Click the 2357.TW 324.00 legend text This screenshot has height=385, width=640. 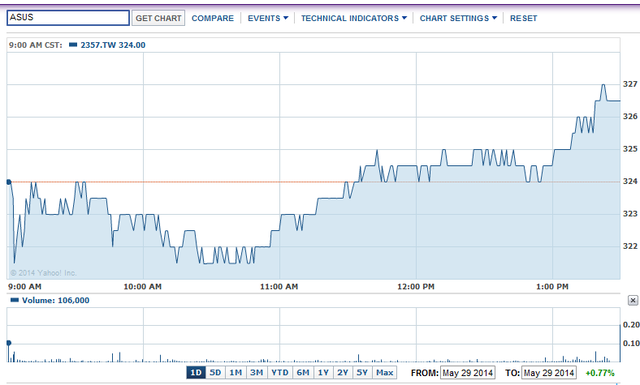click(113, 45)
